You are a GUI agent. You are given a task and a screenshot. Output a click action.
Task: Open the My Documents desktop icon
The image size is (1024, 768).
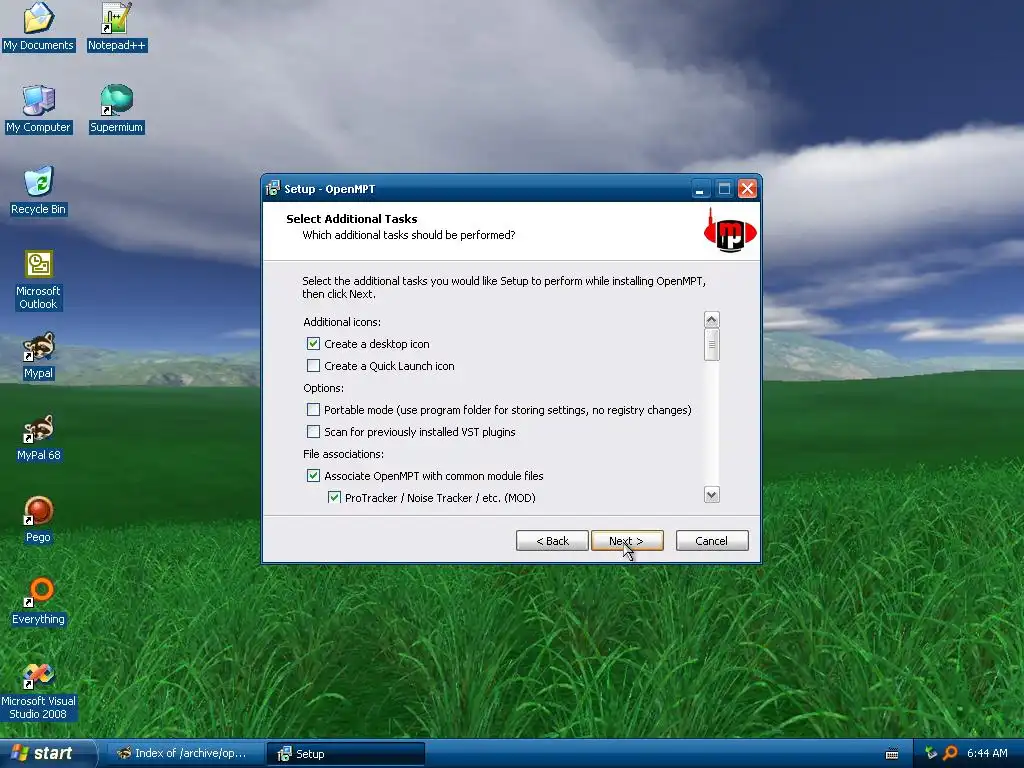point(38,27)
